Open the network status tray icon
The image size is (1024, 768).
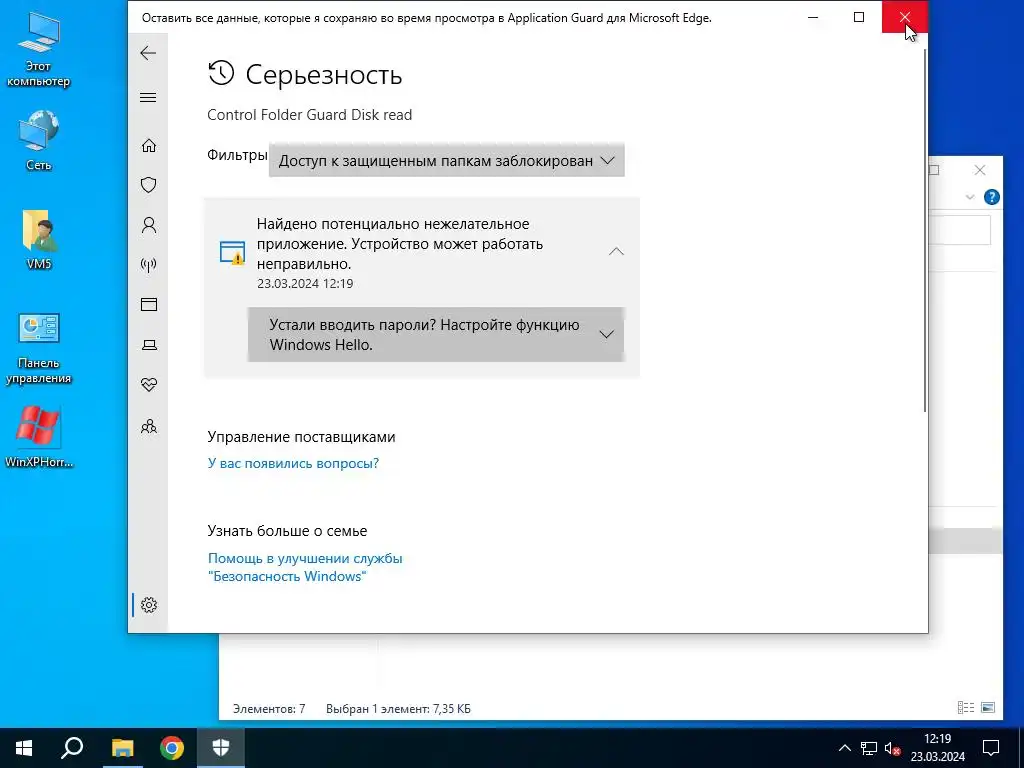(x=869, y=748)
